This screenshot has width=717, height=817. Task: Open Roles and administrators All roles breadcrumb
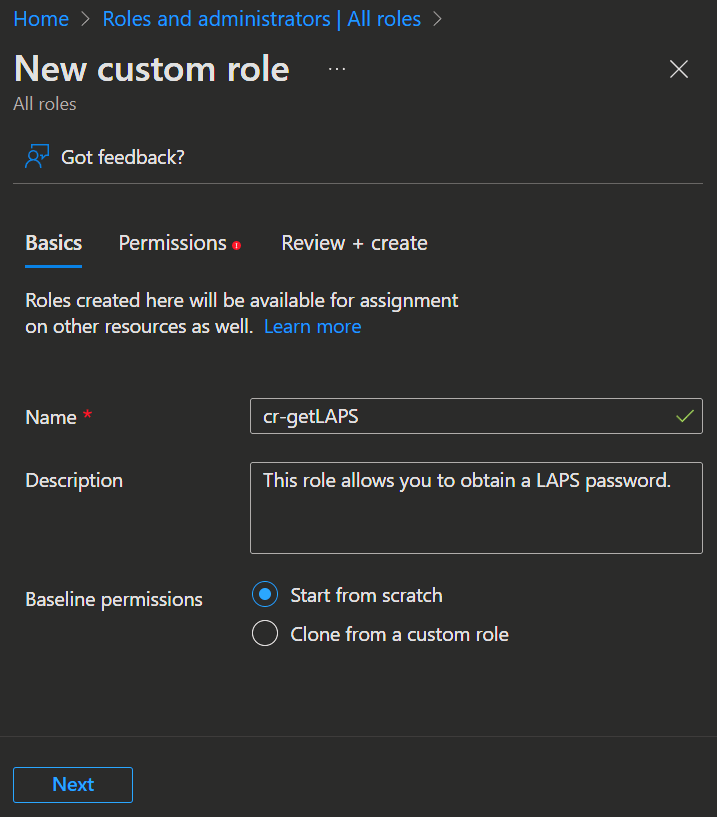[261, 19]
